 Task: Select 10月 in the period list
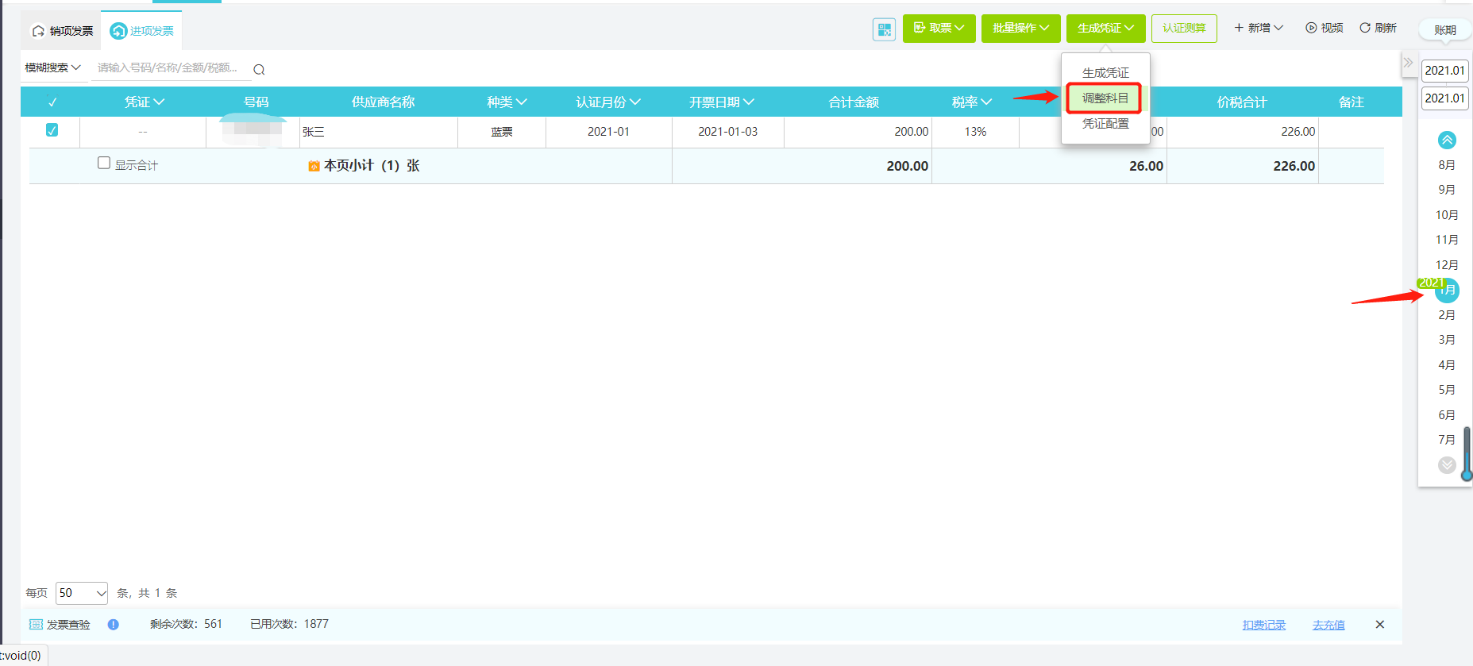click(1447, 215)
